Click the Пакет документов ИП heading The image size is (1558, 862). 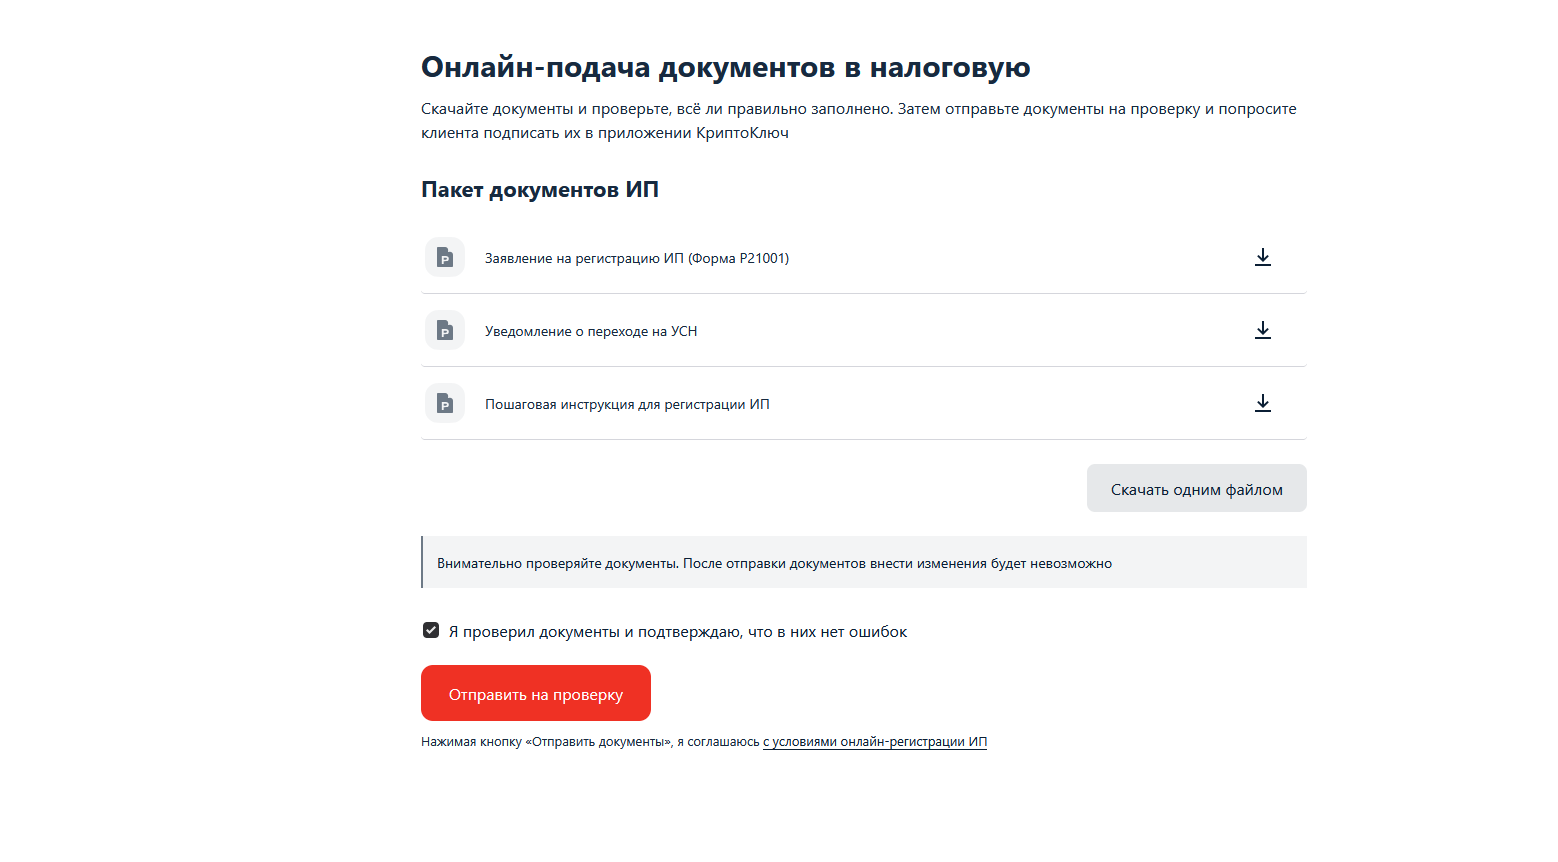540,190
